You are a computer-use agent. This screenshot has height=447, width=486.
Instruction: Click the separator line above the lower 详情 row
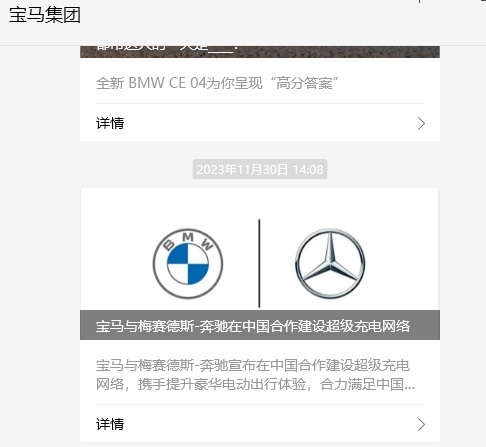260,405
